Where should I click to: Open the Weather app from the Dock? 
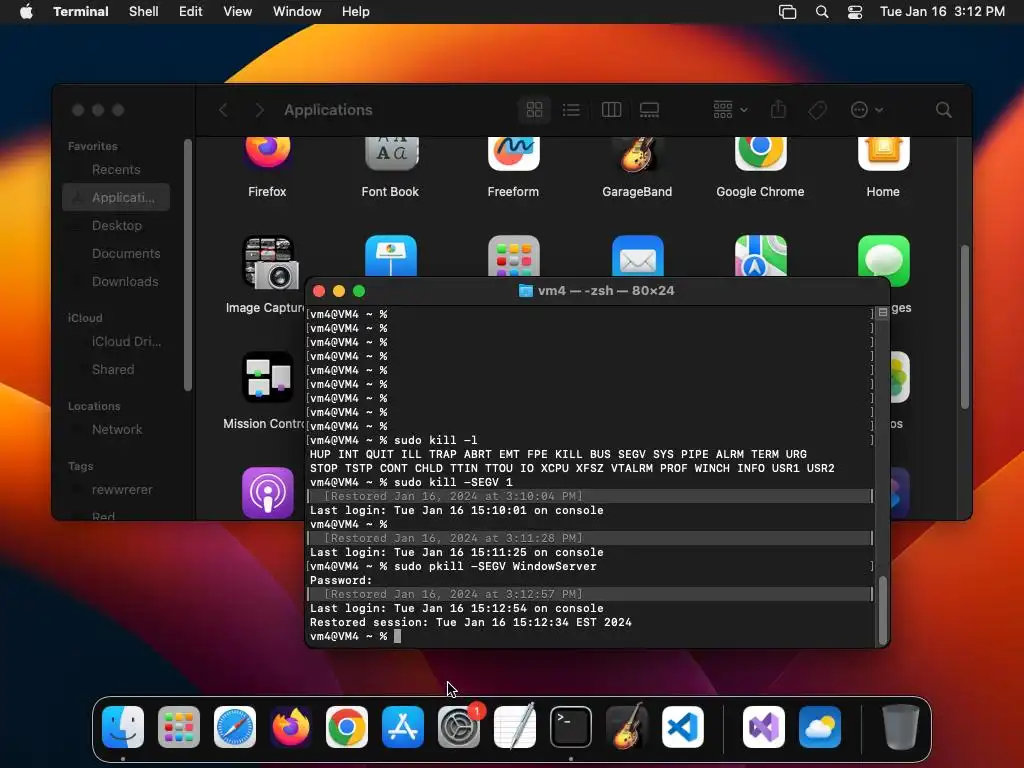pos(820,727)
